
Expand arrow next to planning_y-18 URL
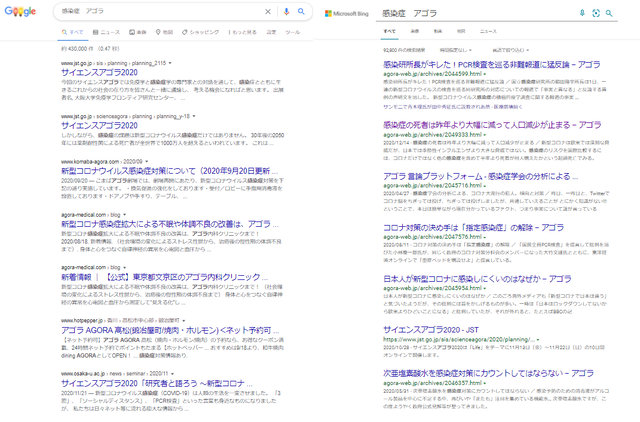click(193, 116)
